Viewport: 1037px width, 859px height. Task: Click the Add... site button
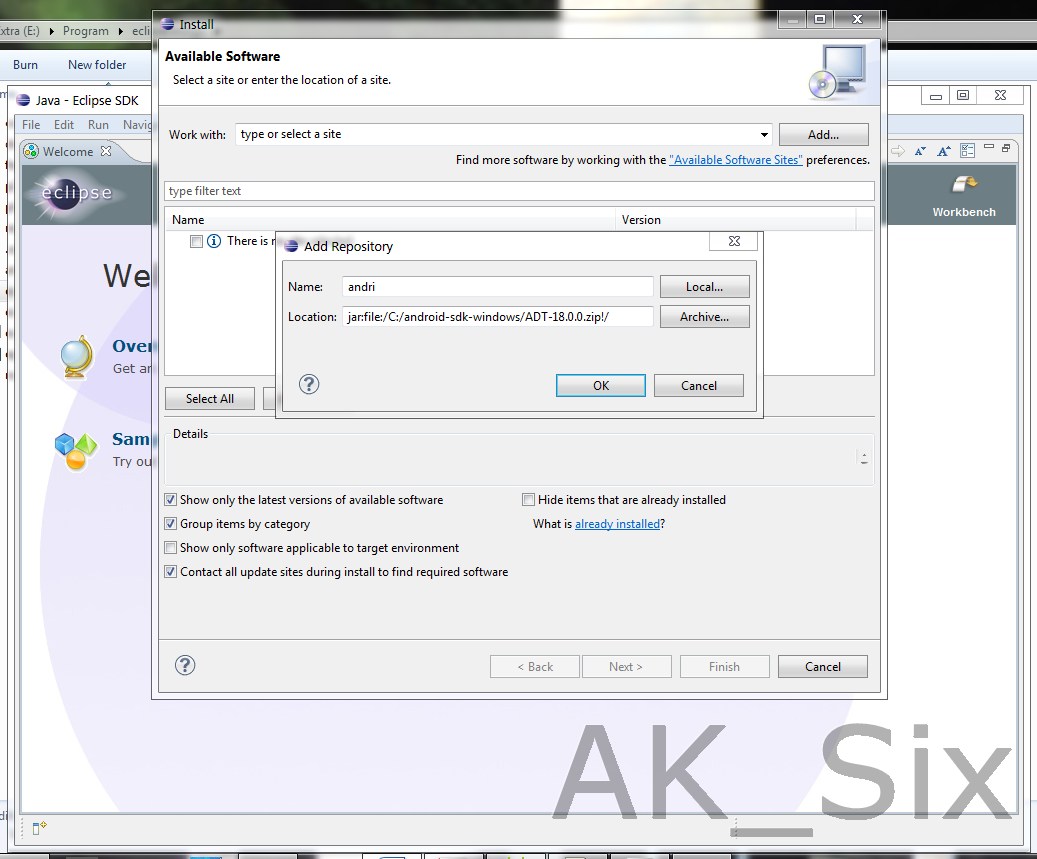(x=823, y=134)
